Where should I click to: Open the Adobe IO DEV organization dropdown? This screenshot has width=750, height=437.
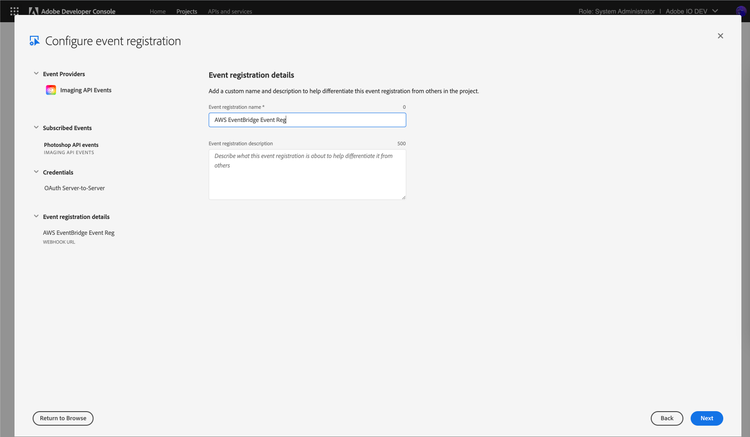692,11
